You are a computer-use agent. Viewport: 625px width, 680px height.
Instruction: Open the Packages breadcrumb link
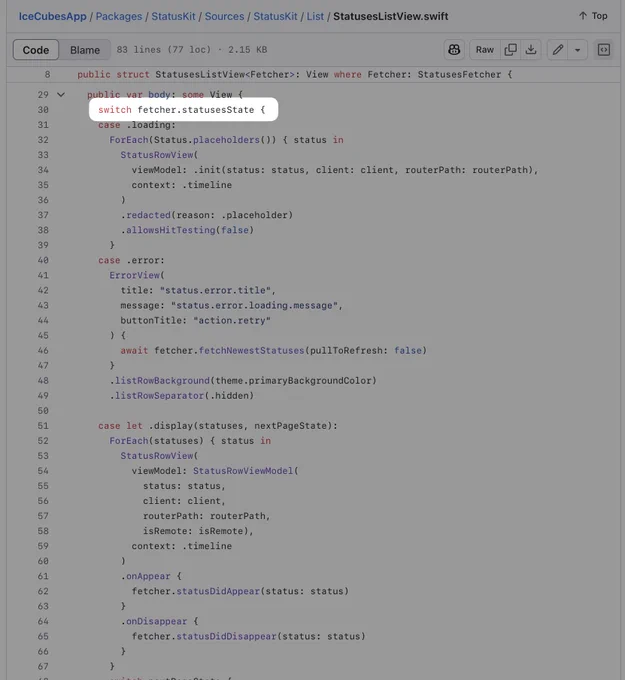[x=119, y=16]
